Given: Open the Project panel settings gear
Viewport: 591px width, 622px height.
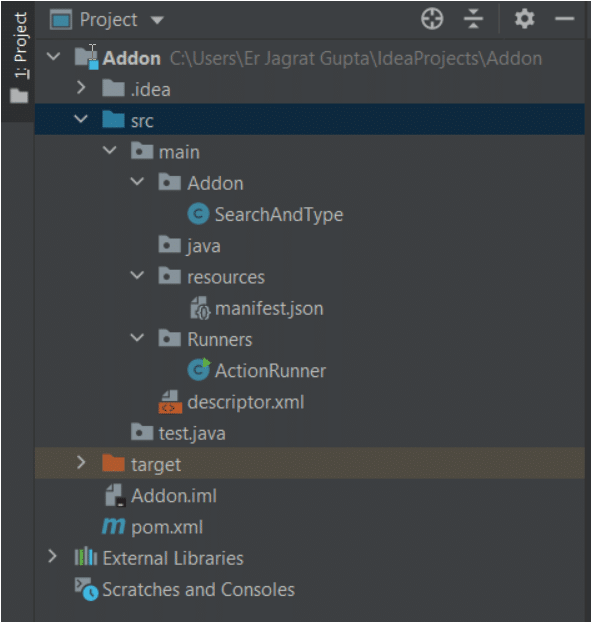Looking at the screenshot, I should click(524, 19).
